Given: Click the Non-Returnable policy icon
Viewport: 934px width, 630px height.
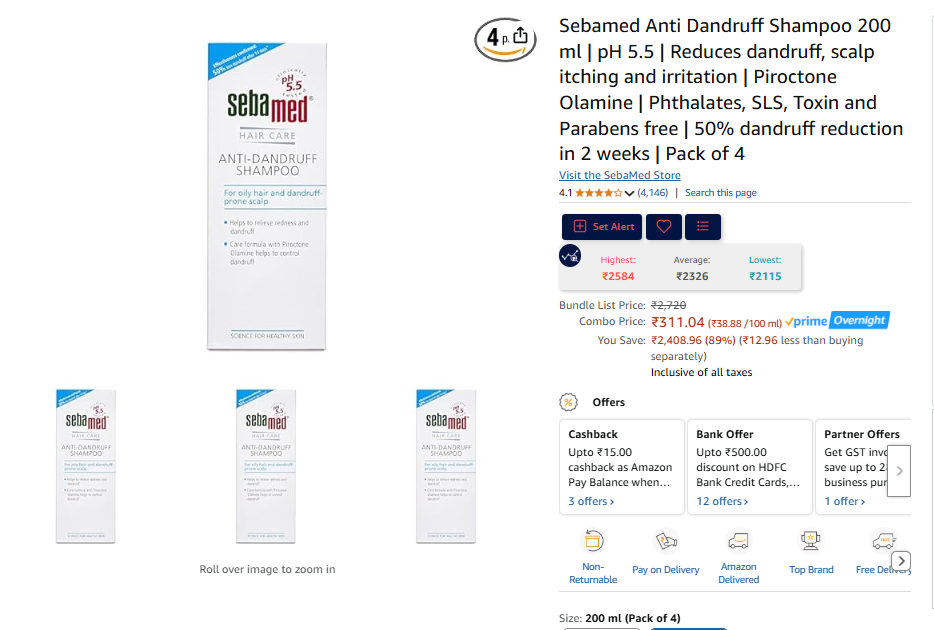Looking at the screenshot, I should [x=594, y=541].
